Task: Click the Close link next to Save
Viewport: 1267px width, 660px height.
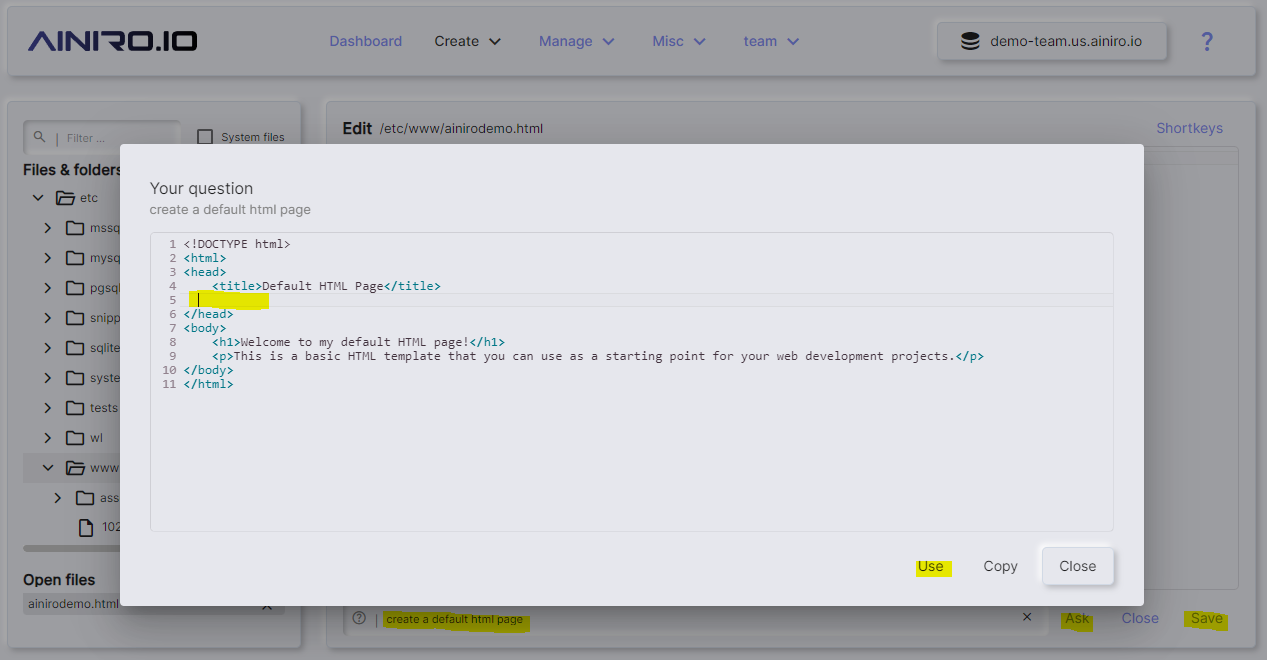Action: click(1140, 618)
